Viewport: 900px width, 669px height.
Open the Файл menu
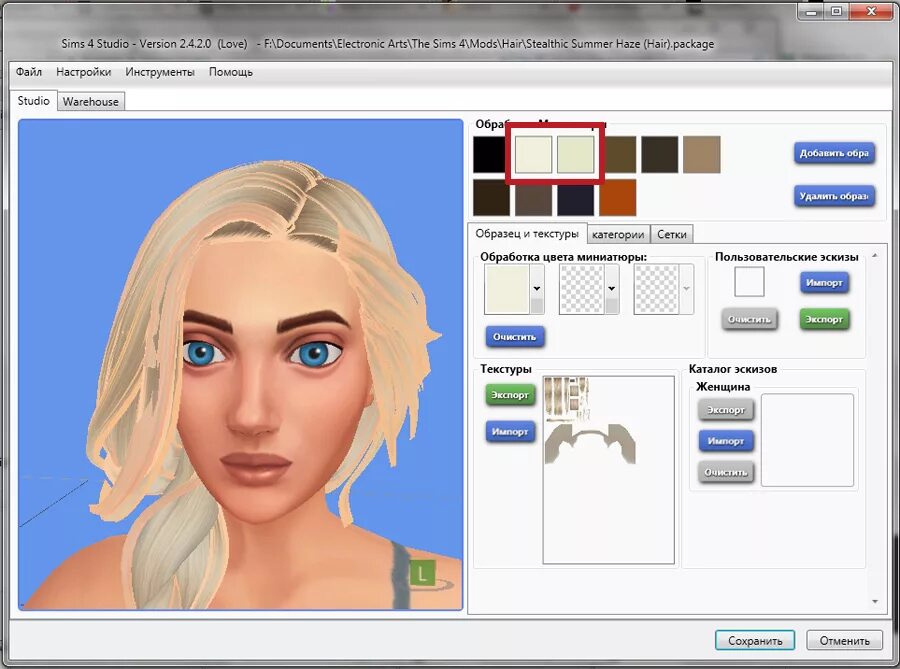[29, 72]
